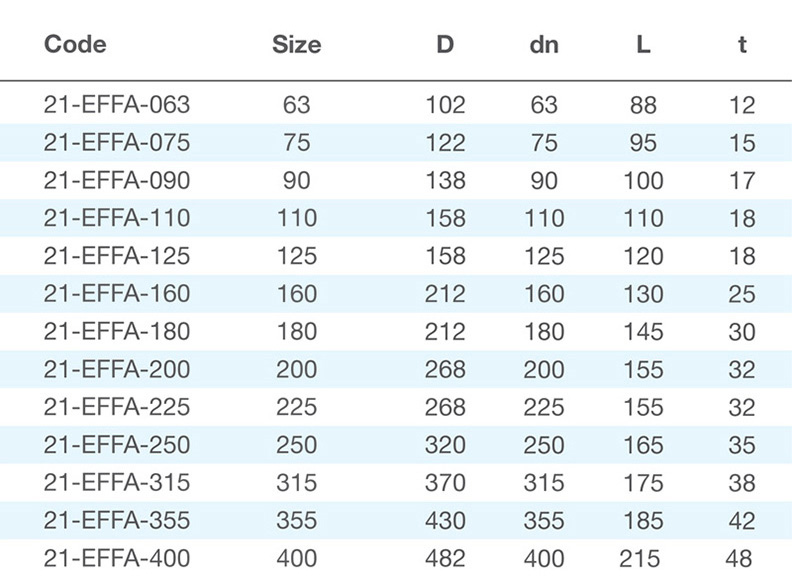The image size is (792, 576).
Task: Select product code 21-EFFA-063
Action: point(117,105)
